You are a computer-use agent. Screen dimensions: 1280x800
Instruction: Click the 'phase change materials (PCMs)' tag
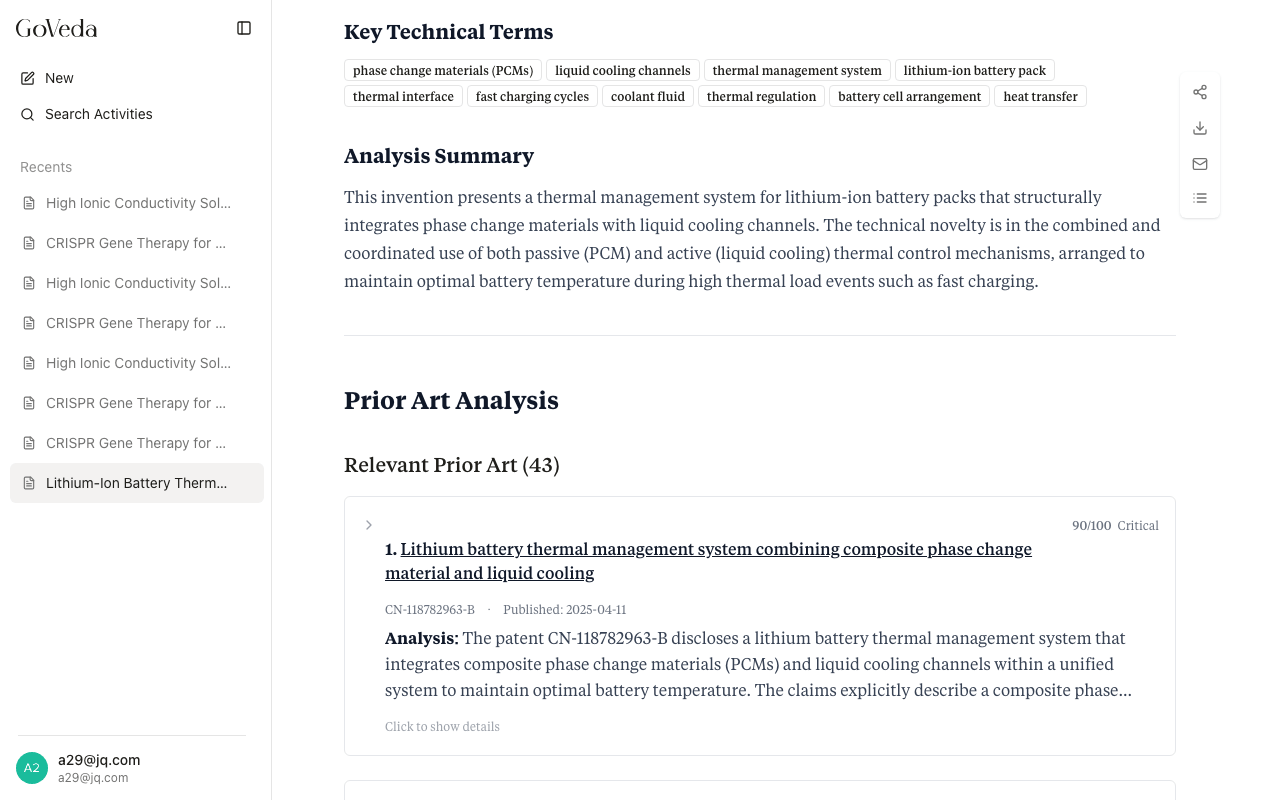point(443,70)
